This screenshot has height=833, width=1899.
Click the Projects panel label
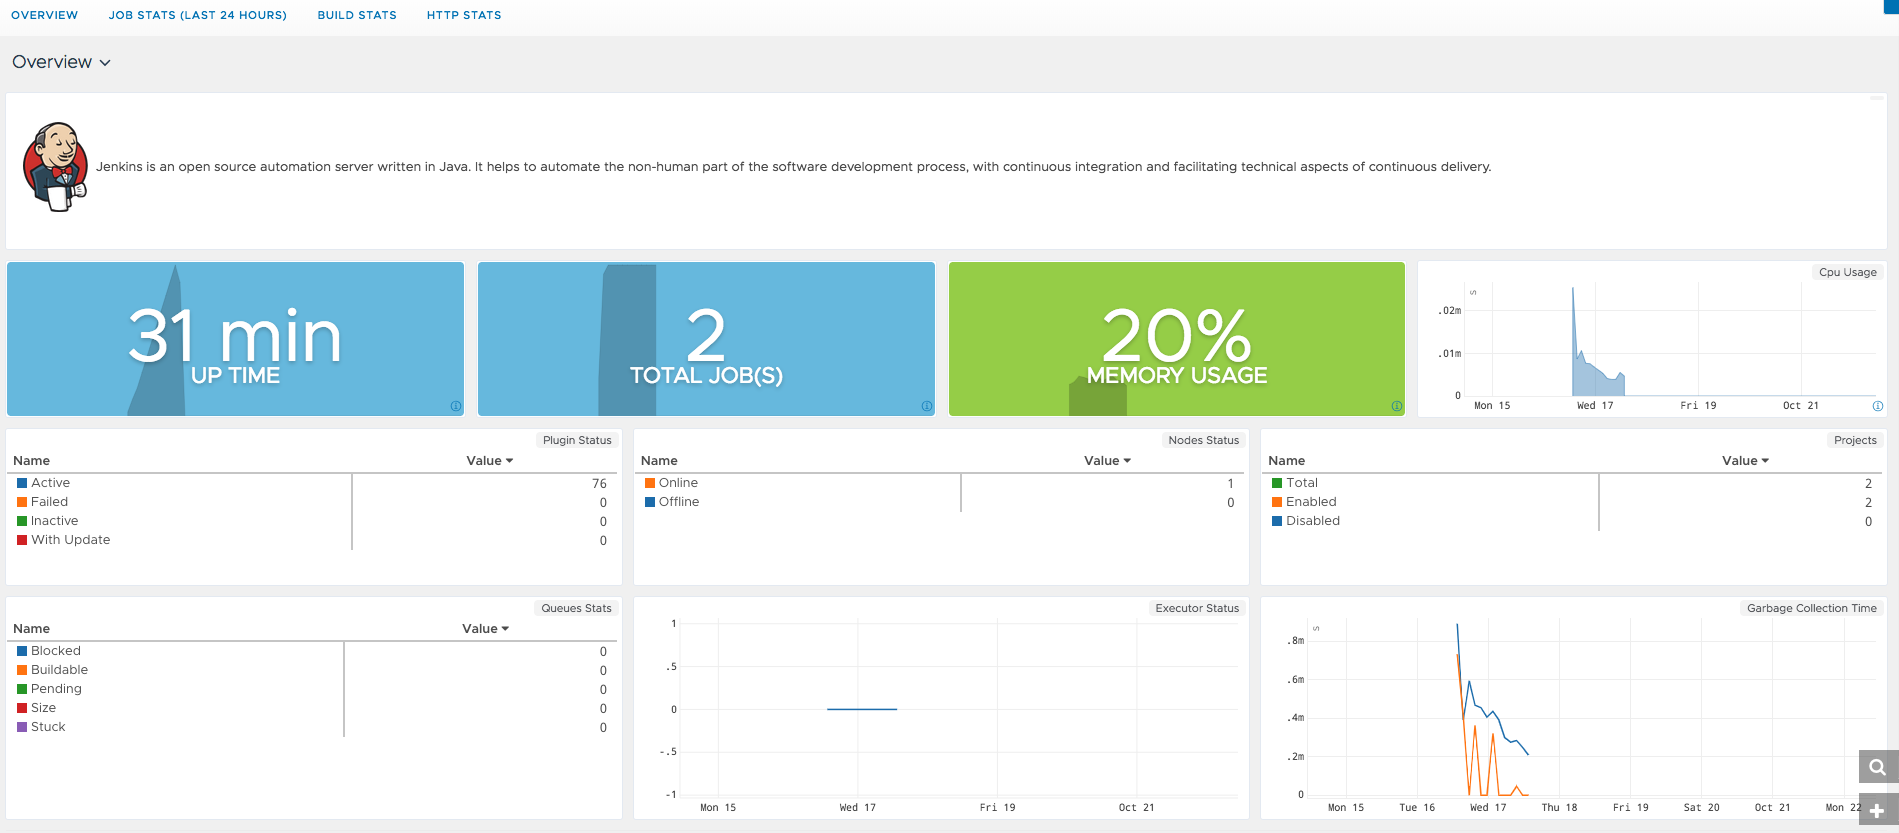pyautogui.click(x=1855, y=440)
